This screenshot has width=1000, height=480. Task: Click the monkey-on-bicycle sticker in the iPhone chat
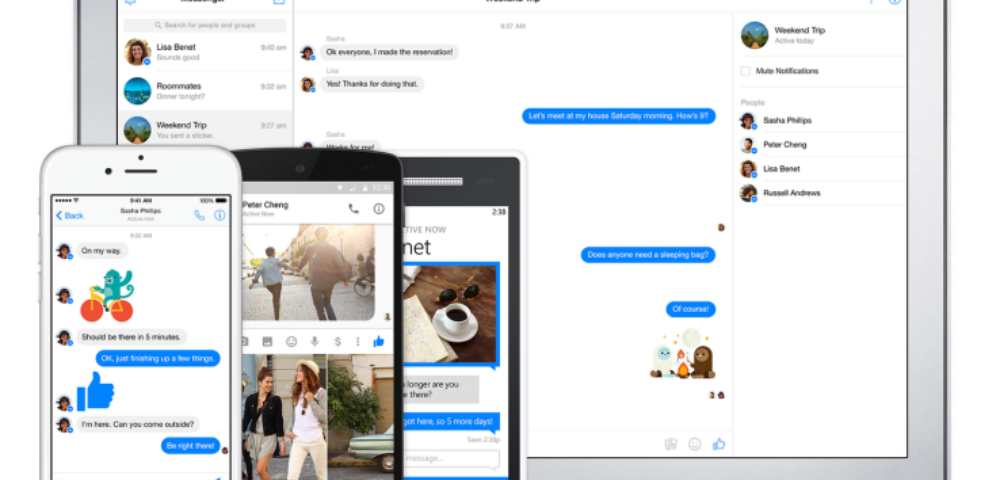(x=107, y=295)
